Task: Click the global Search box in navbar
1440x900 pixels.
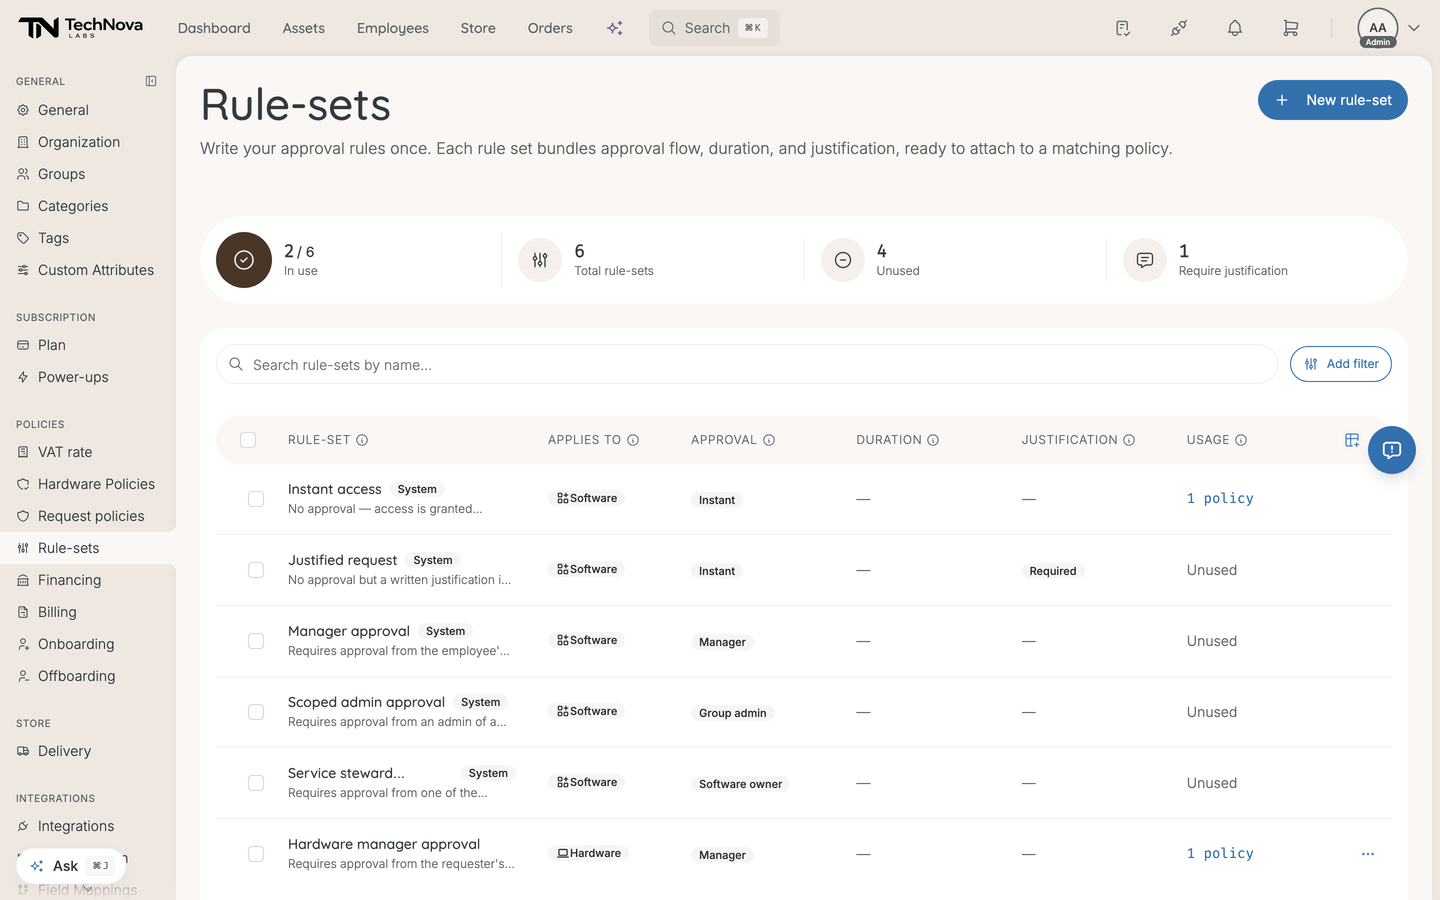Action: 714,28
